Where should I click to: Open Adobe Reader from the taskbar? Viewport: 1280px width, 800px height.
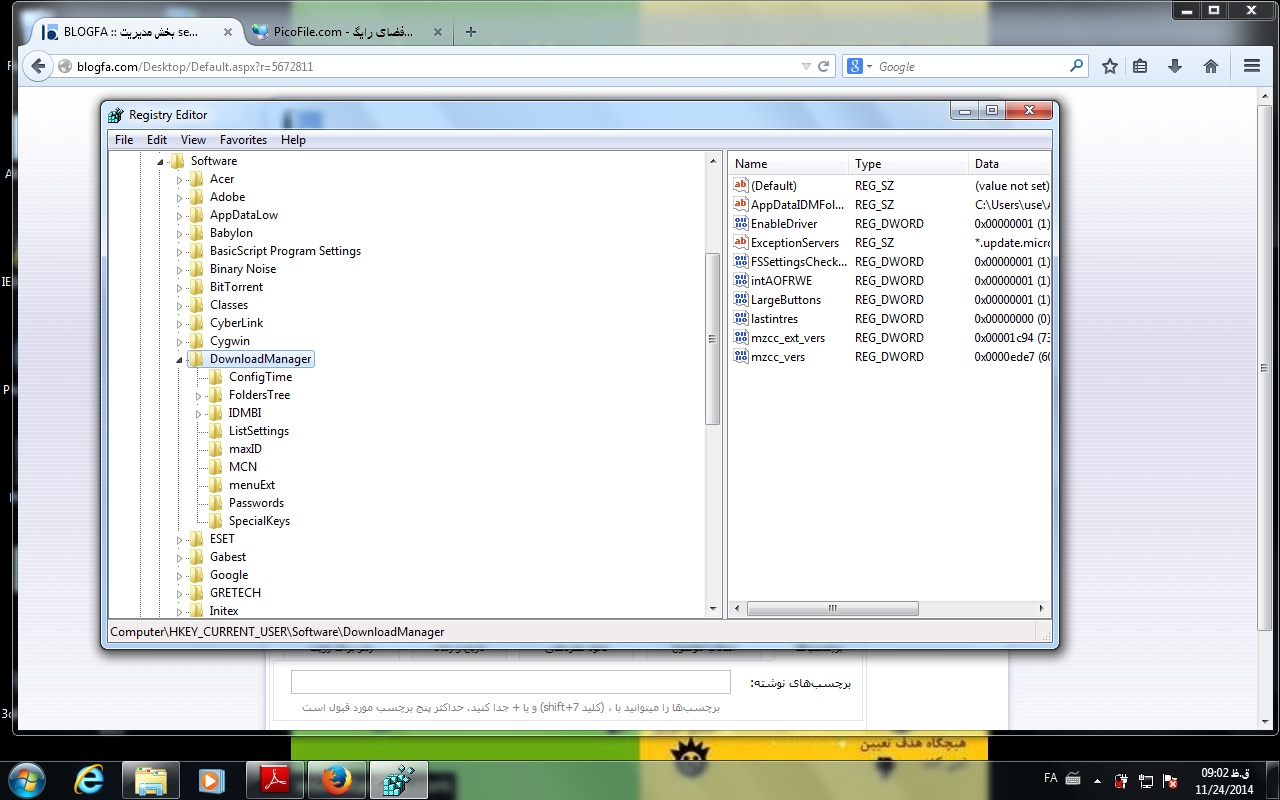[x=275, y=779]
